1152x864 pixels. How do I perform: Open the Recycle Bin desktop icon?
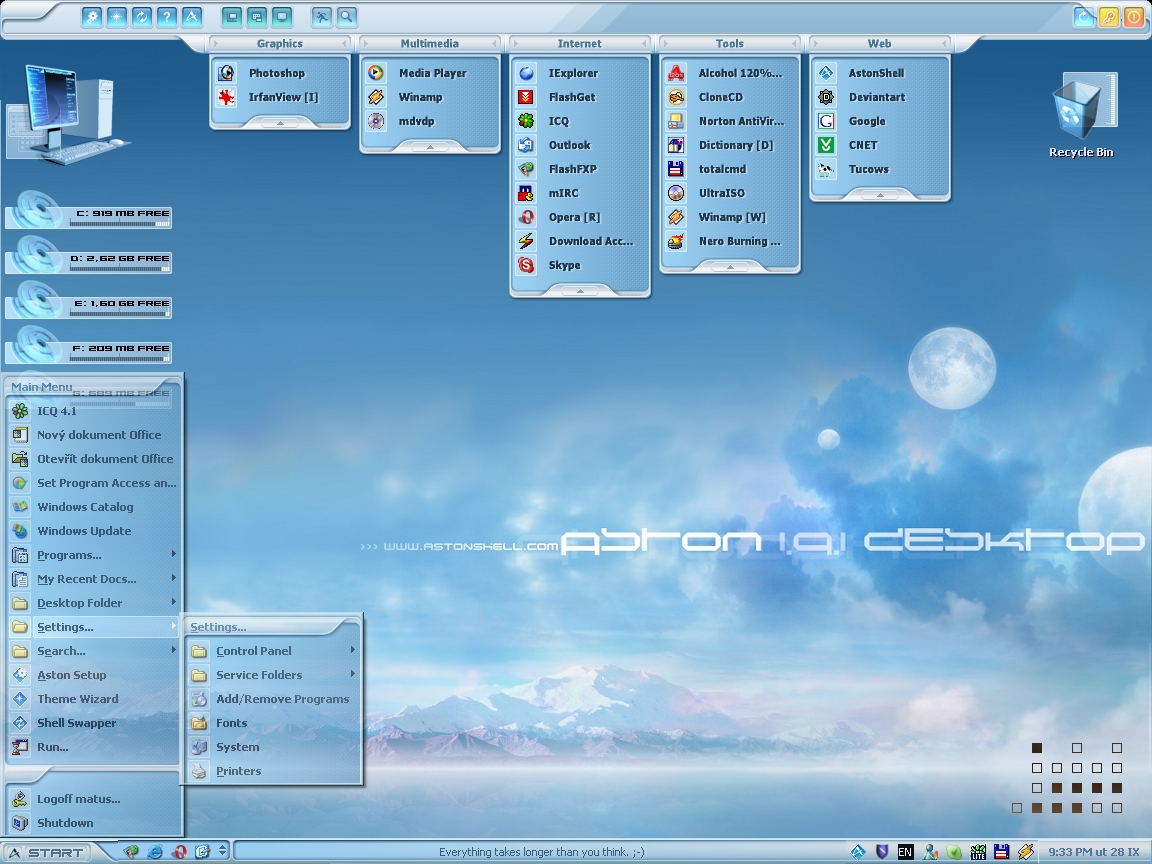coord(1081,115)
